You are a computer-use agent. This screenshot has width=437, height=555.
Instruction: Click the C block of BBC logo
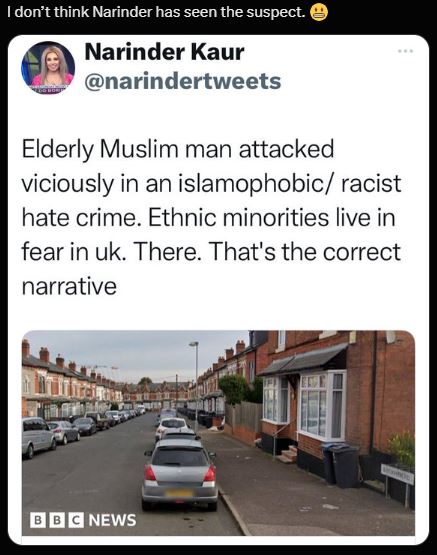76,520
